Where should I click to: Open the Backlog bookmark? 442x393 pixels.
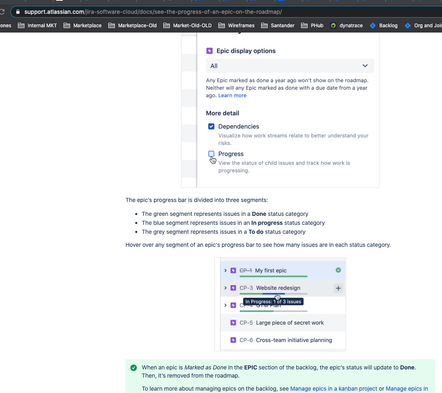(x=384, y=25)
